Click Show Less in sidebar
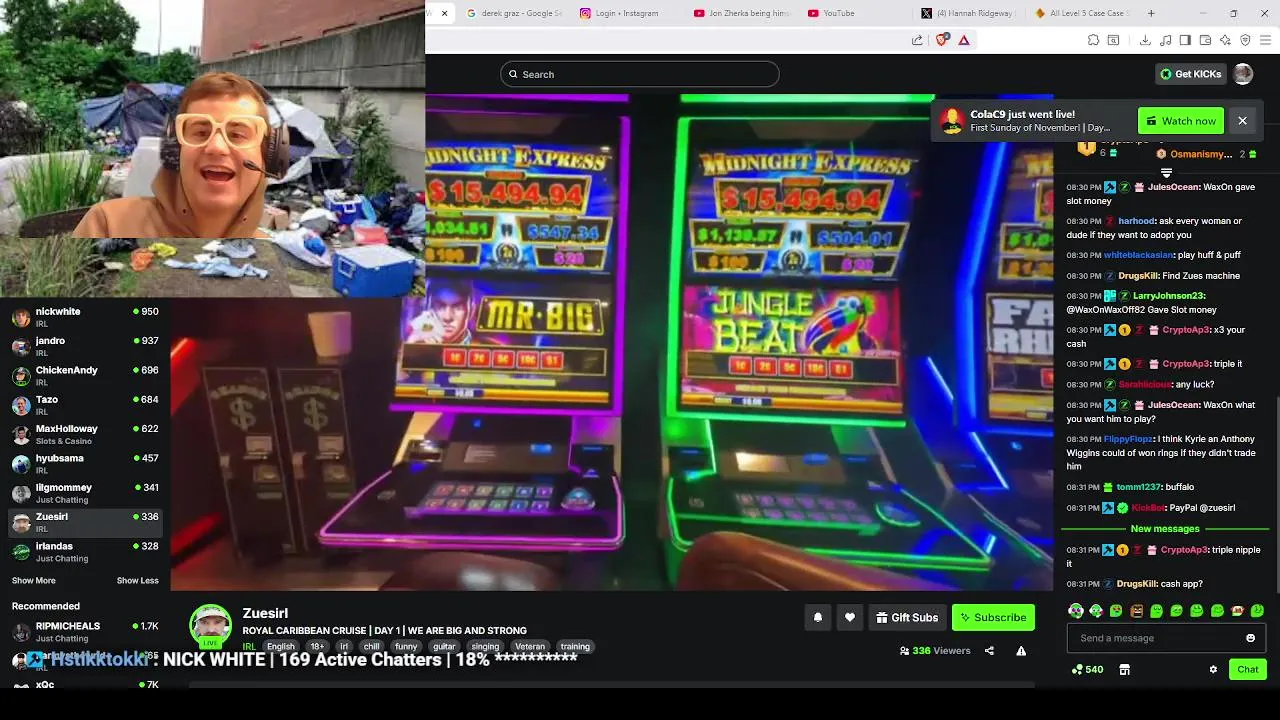Viewport: 1280px width, 720px height. (x=137, y=581)
